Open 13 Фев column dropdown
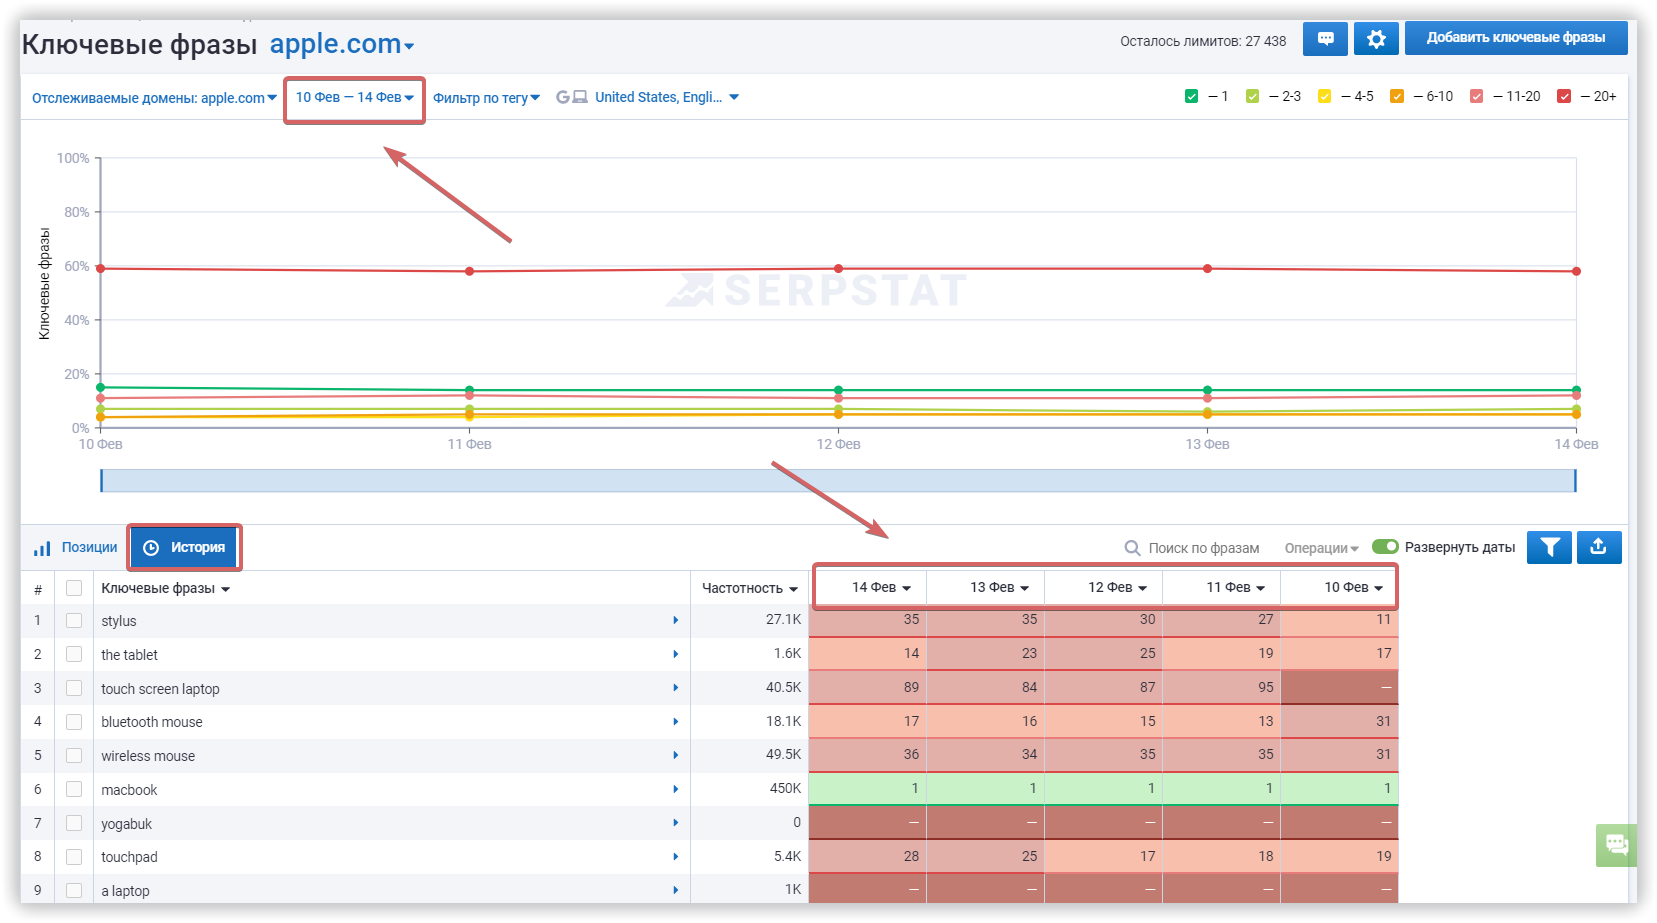This screenshot has width=1657, height=923. coord(999,587)
